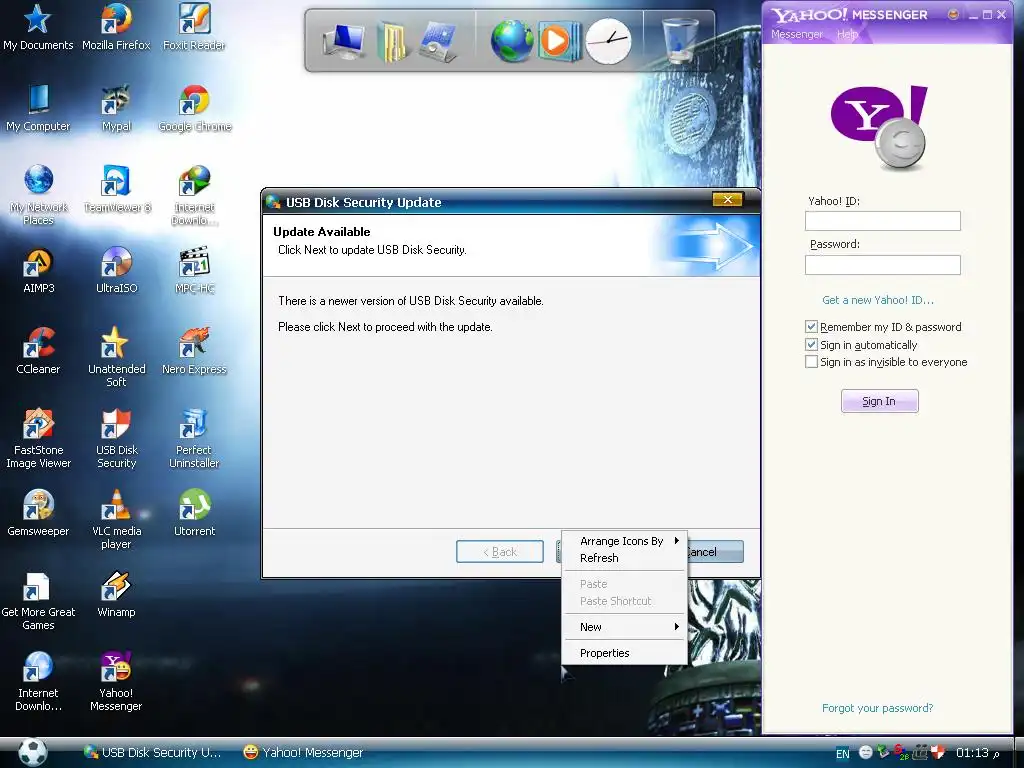1024x768 pixels.
Task: Select Properties in the context menu
Action: pos(624,653)
